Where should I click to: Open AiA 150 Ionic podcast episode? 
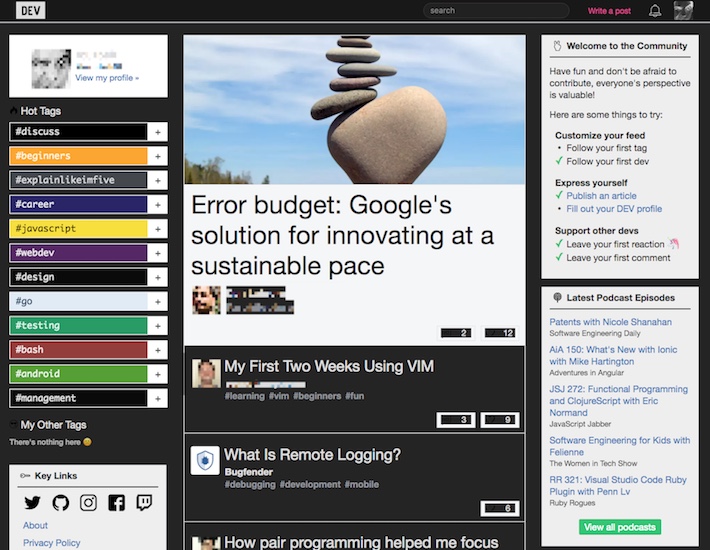pos(613,355)
